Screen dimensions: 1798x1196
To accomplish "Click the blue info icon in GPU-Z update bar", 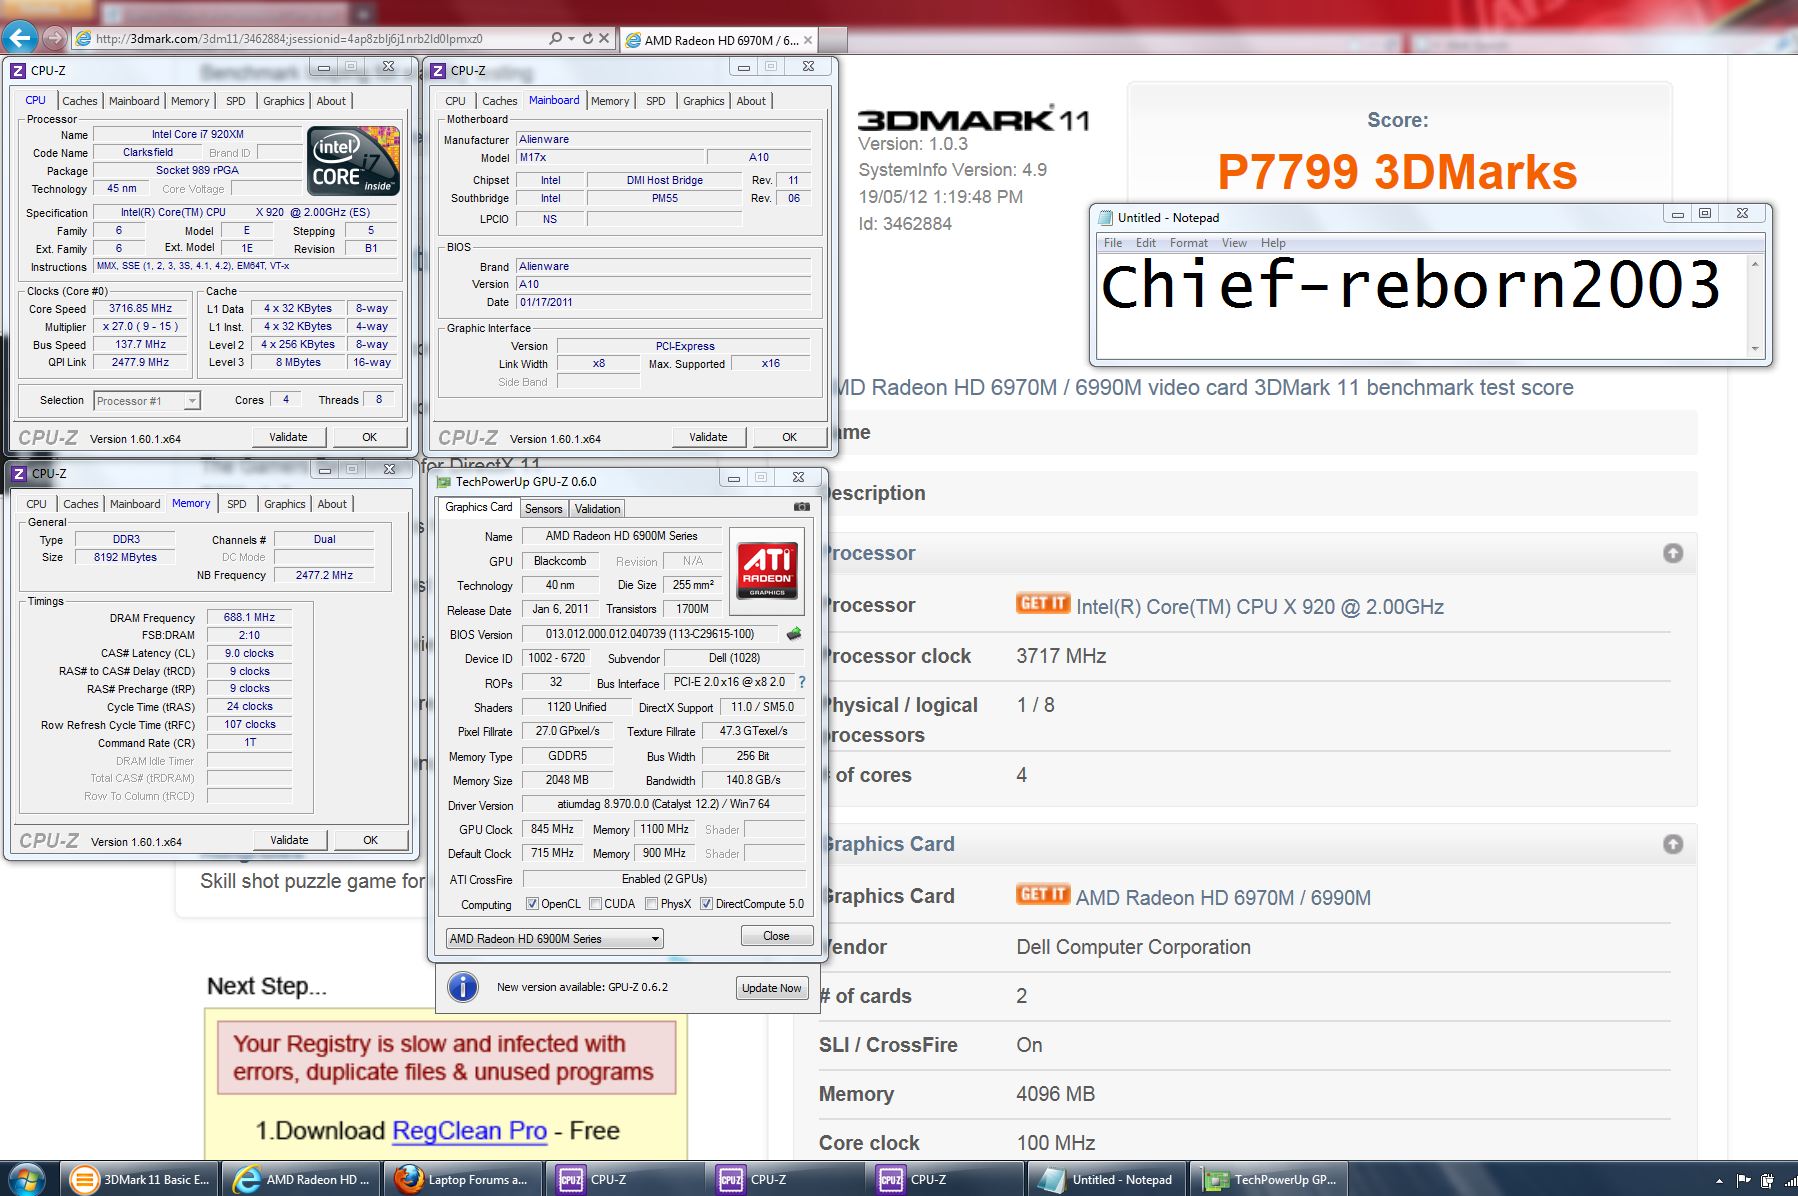I will (462, 987).
